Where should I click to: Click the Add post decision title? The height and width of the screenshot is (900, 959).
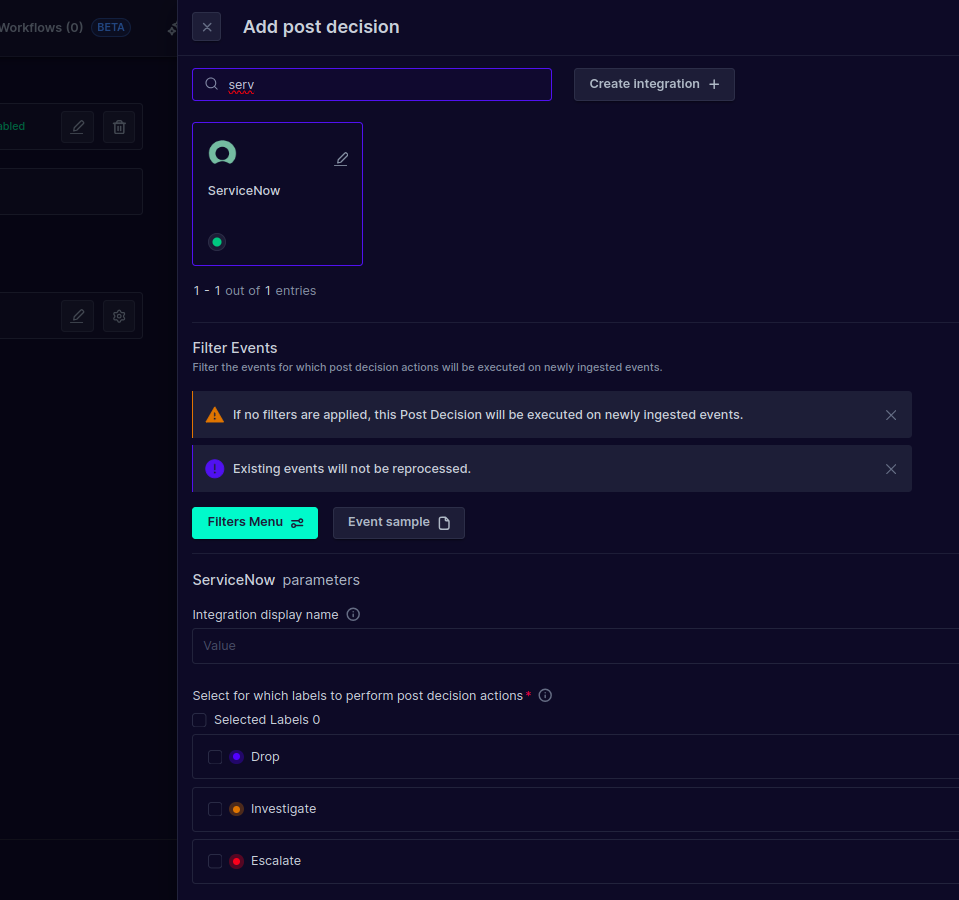coord(321,27)
